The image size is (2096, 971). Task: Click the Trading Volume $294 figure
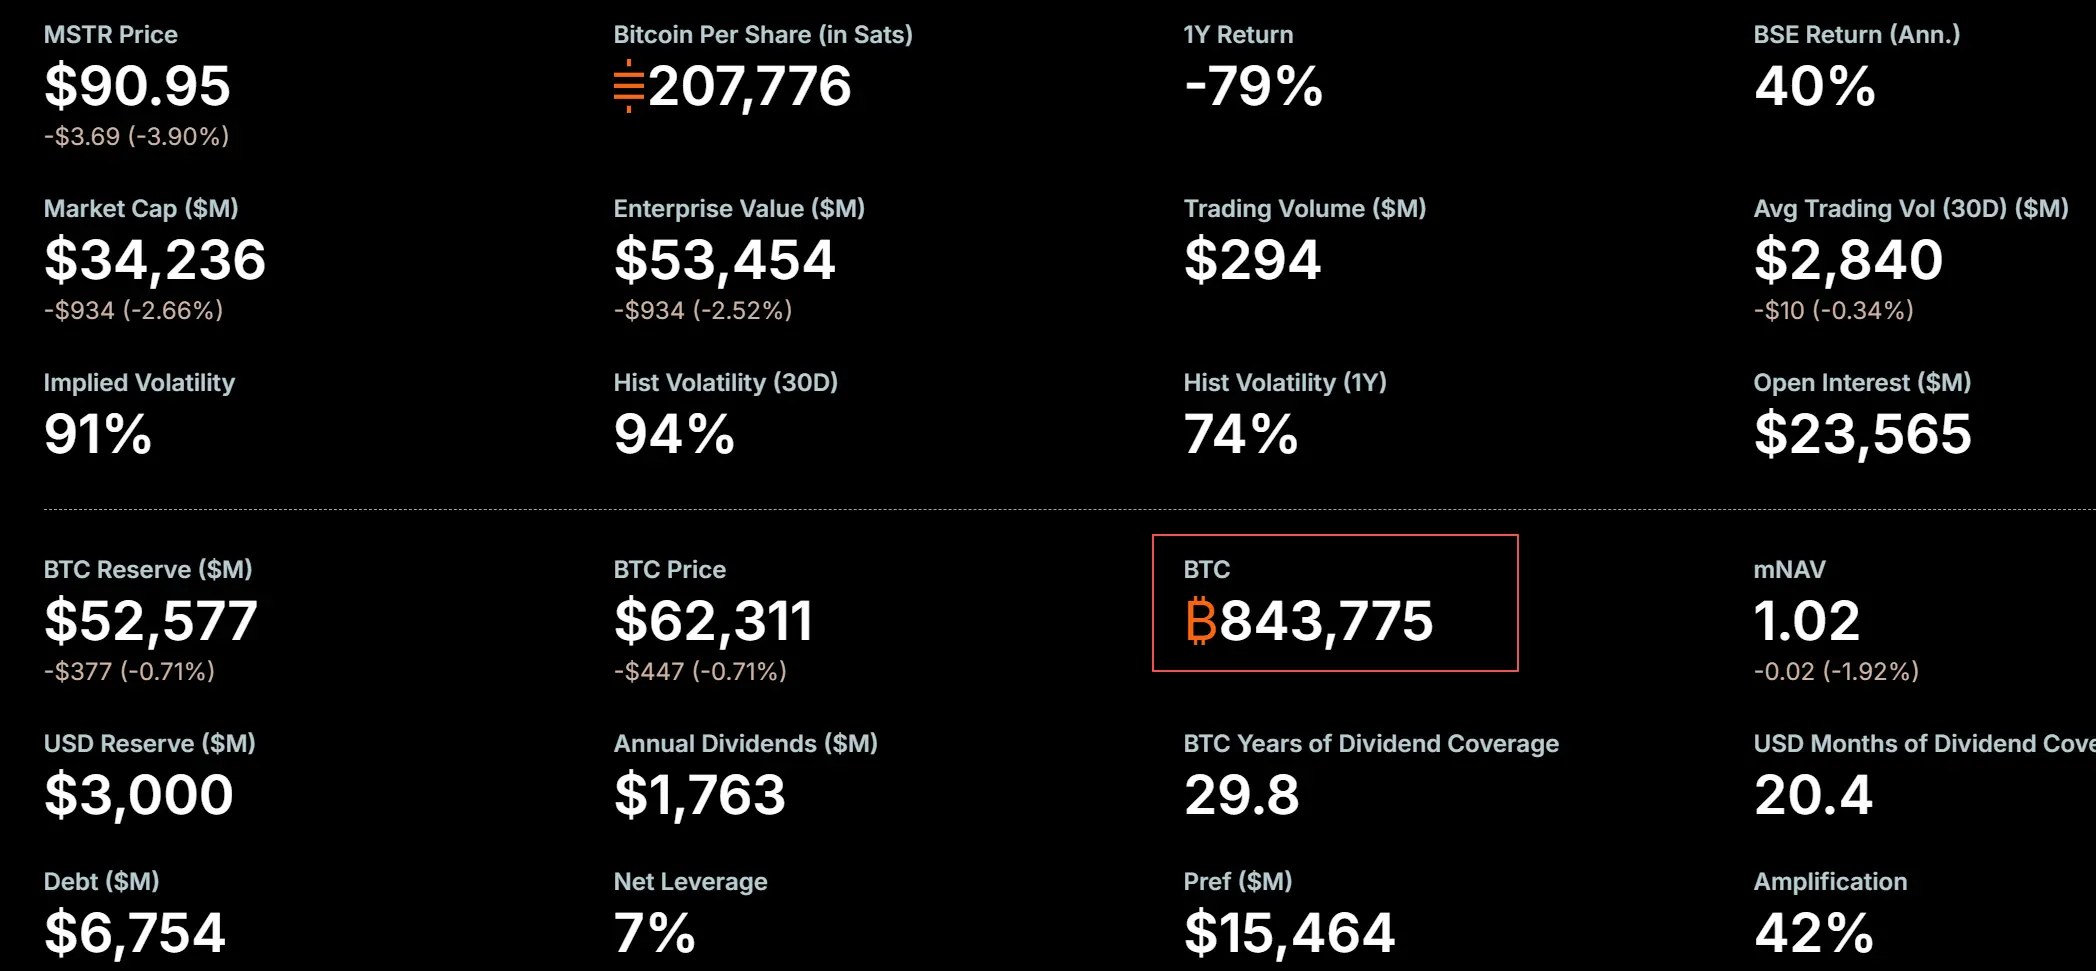click(x=1252, y=260)
